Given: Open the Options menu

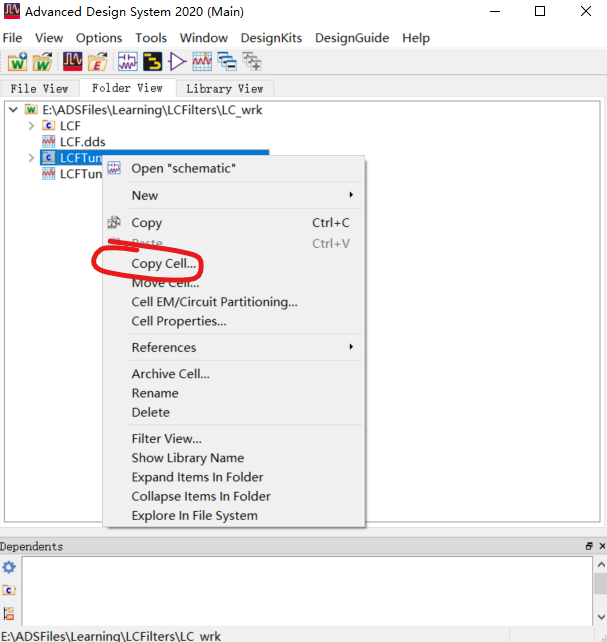Looking at the screenshot, I should click(99, 38).
